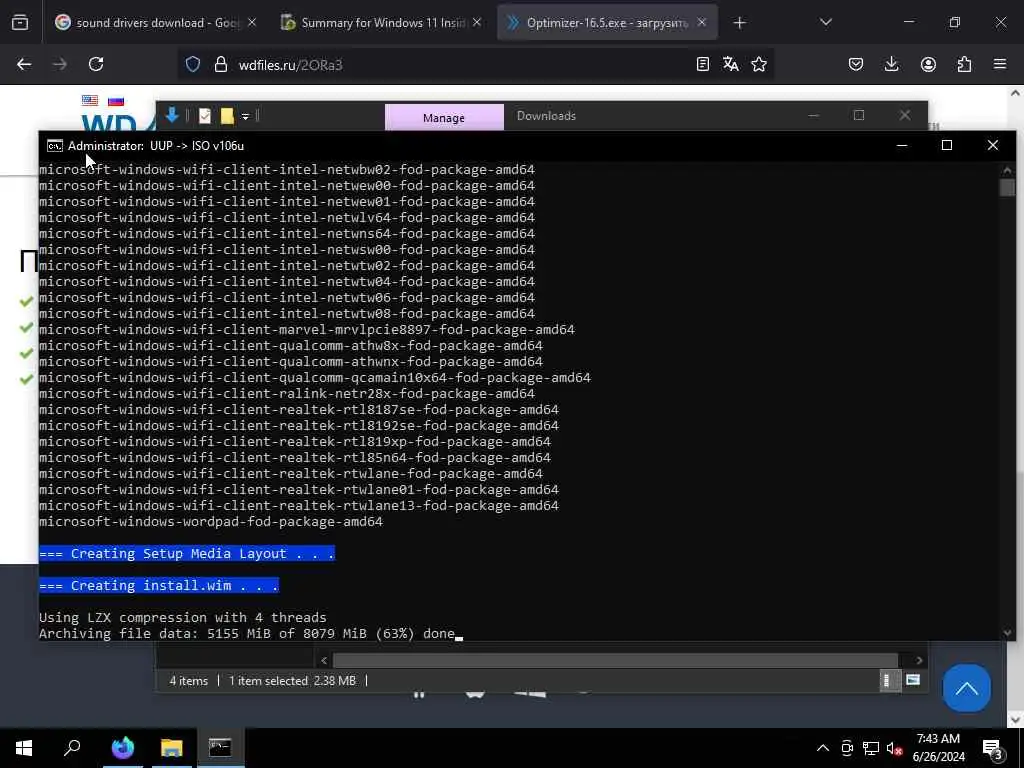
Task: Translate this page
Action: point(731,64)
